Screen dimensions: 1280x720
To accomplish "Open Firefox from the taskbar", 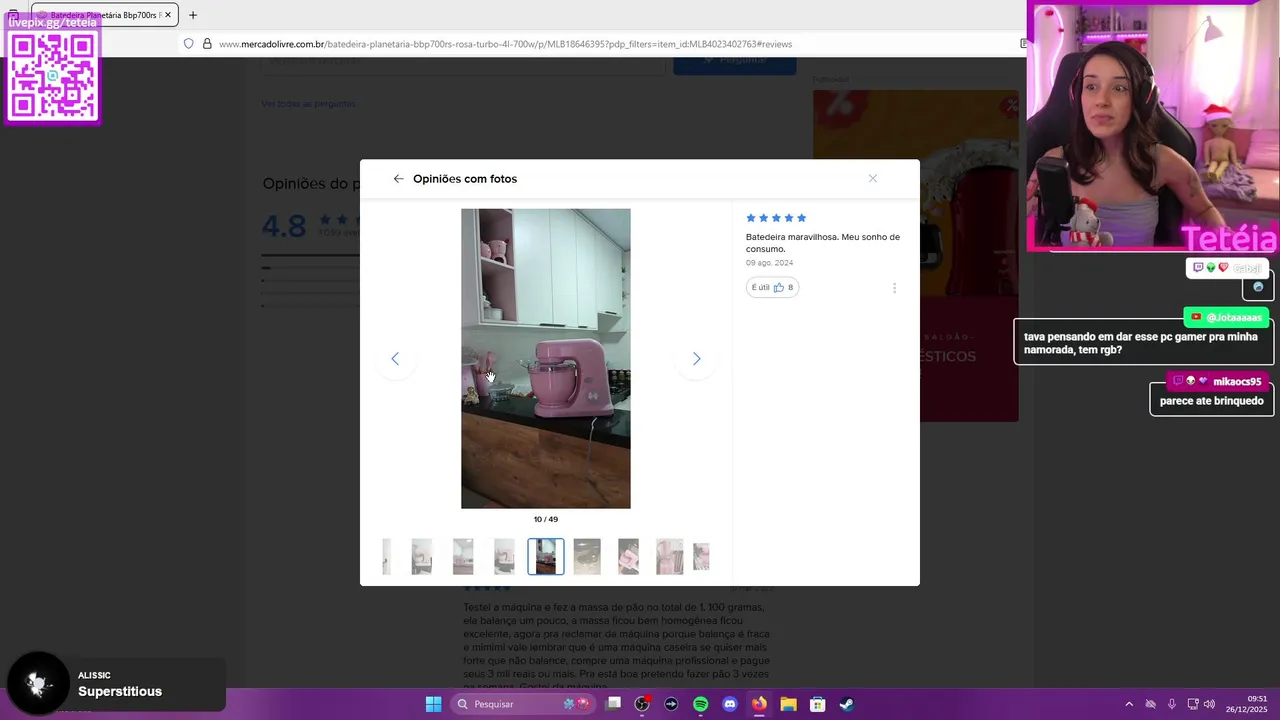I will coord(759,704).
